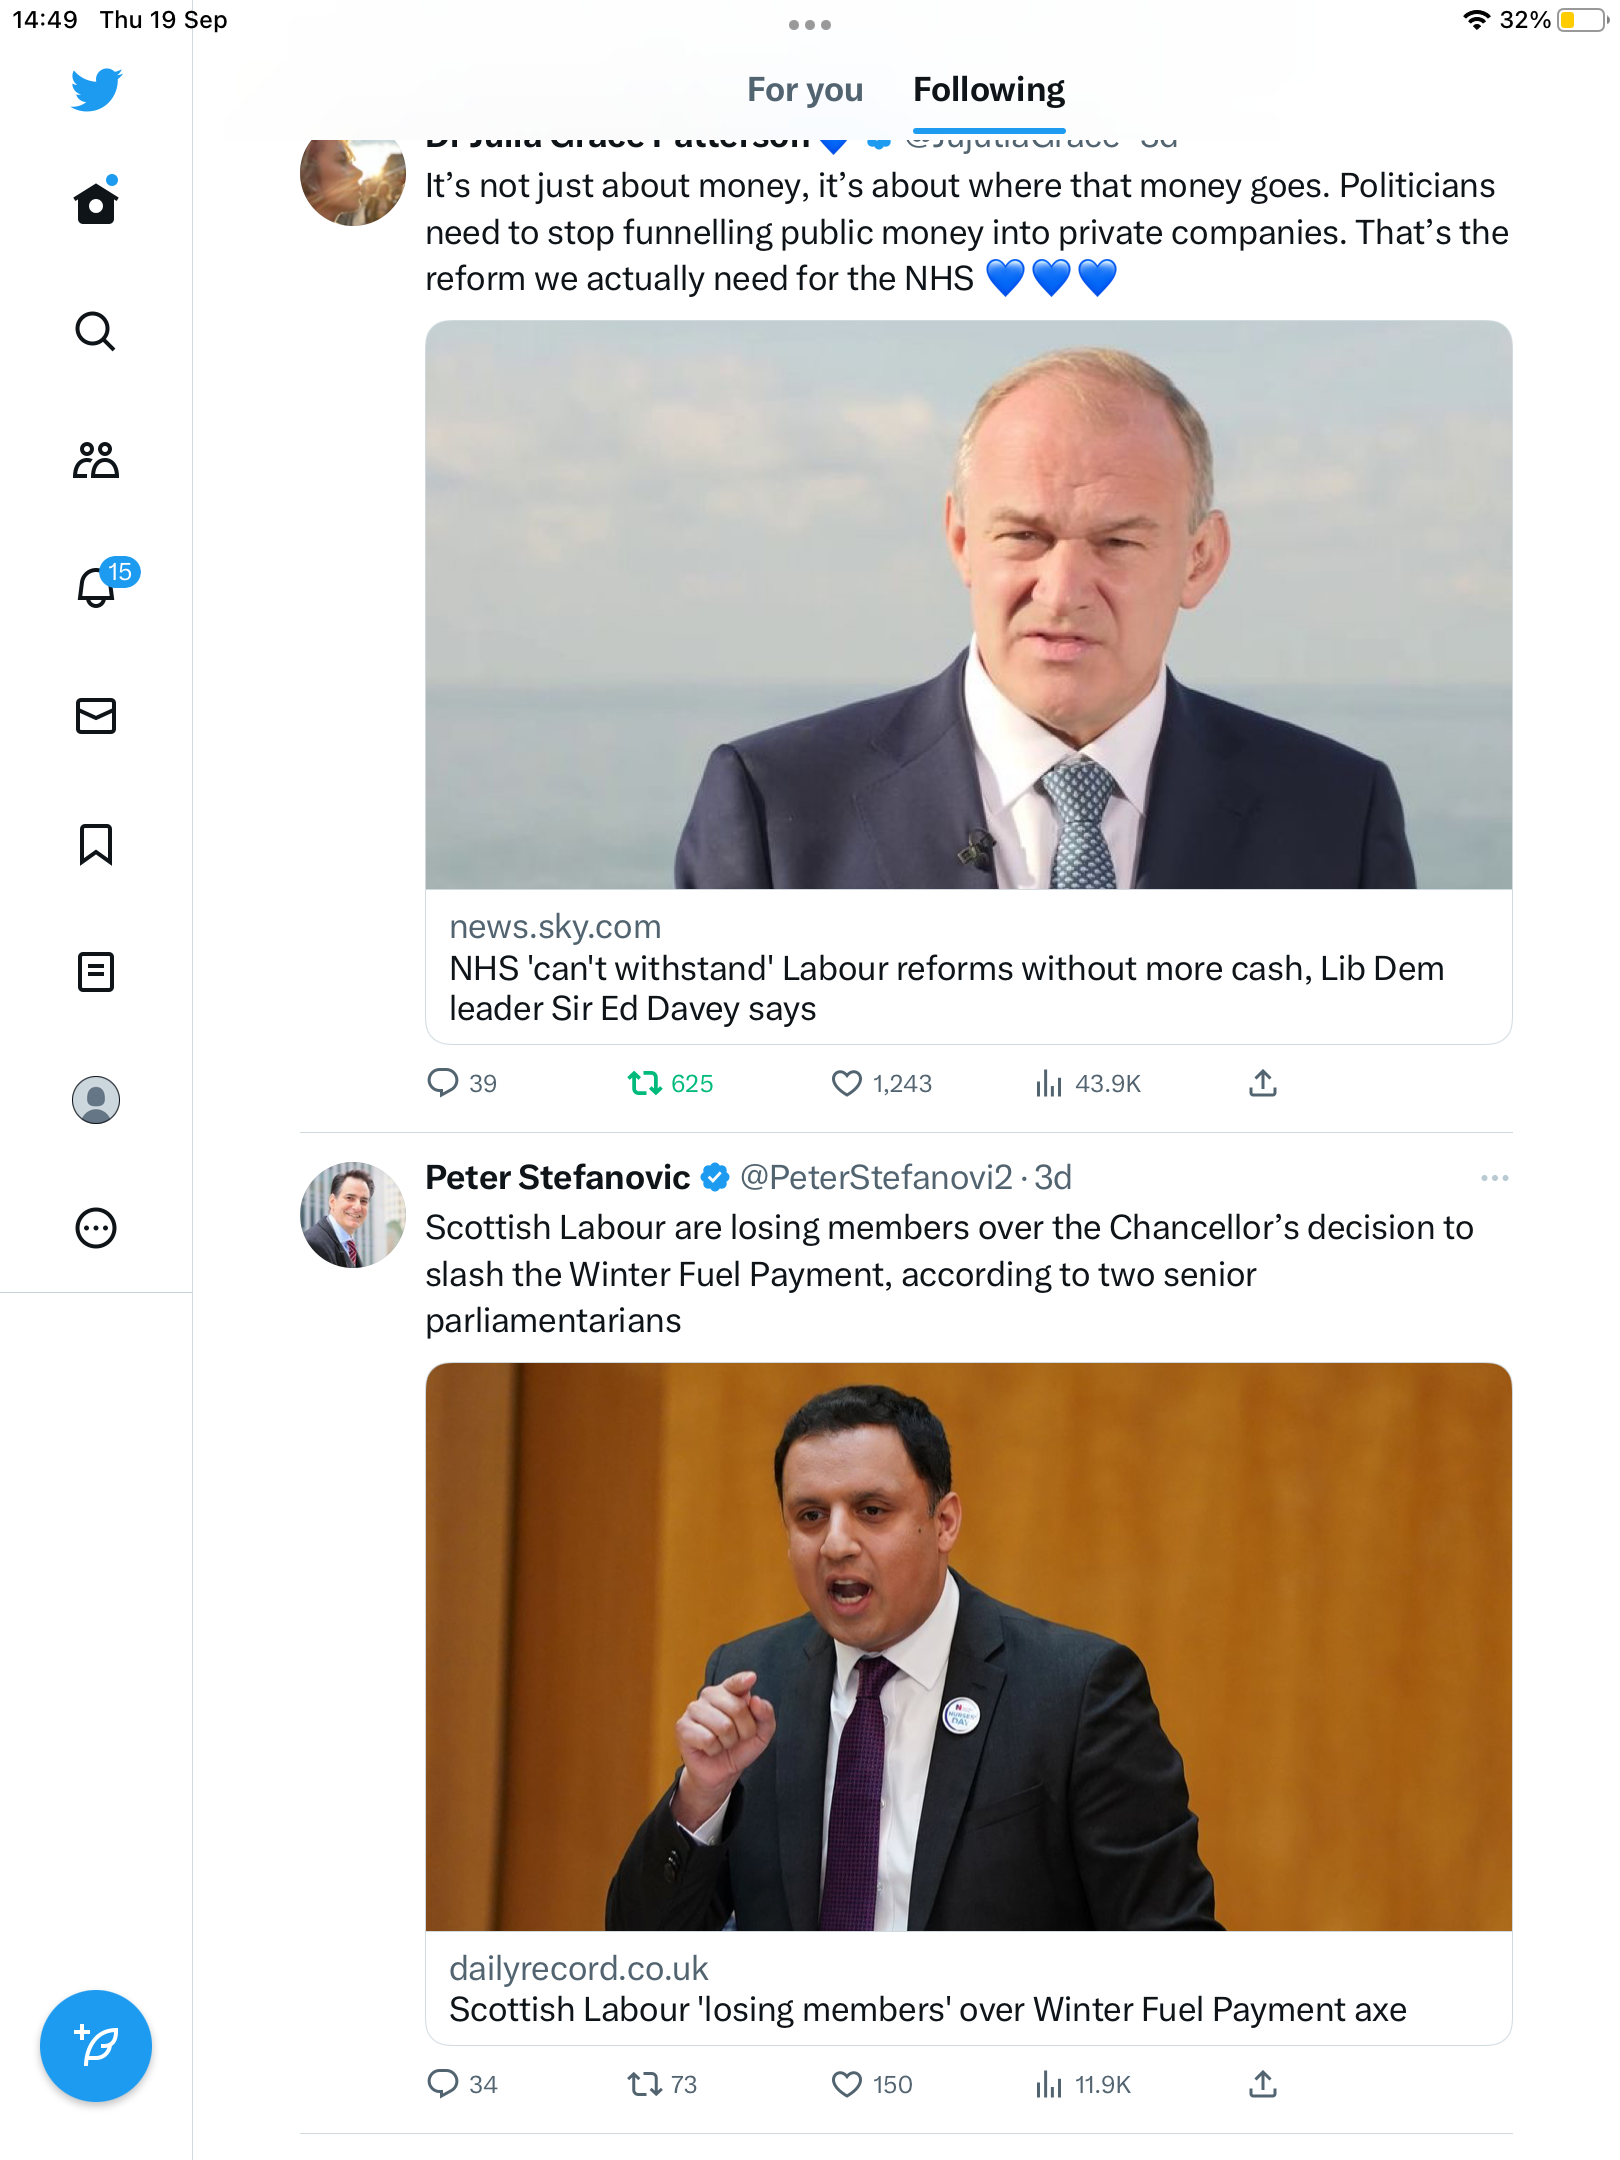Open Messages envelope icon
This screenshot has width=1620, height=2160.
[x=96, y=716]
